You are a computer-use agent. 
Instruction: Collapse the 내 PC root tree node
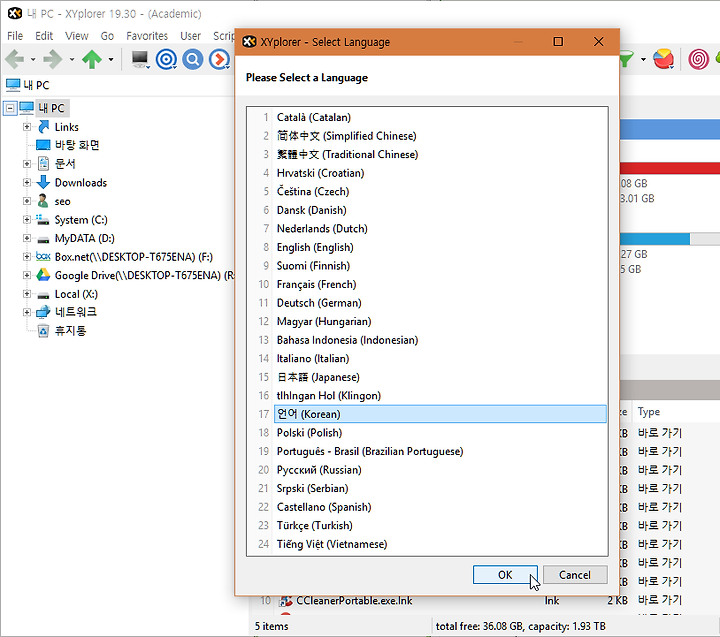click(x=10, y=108)
